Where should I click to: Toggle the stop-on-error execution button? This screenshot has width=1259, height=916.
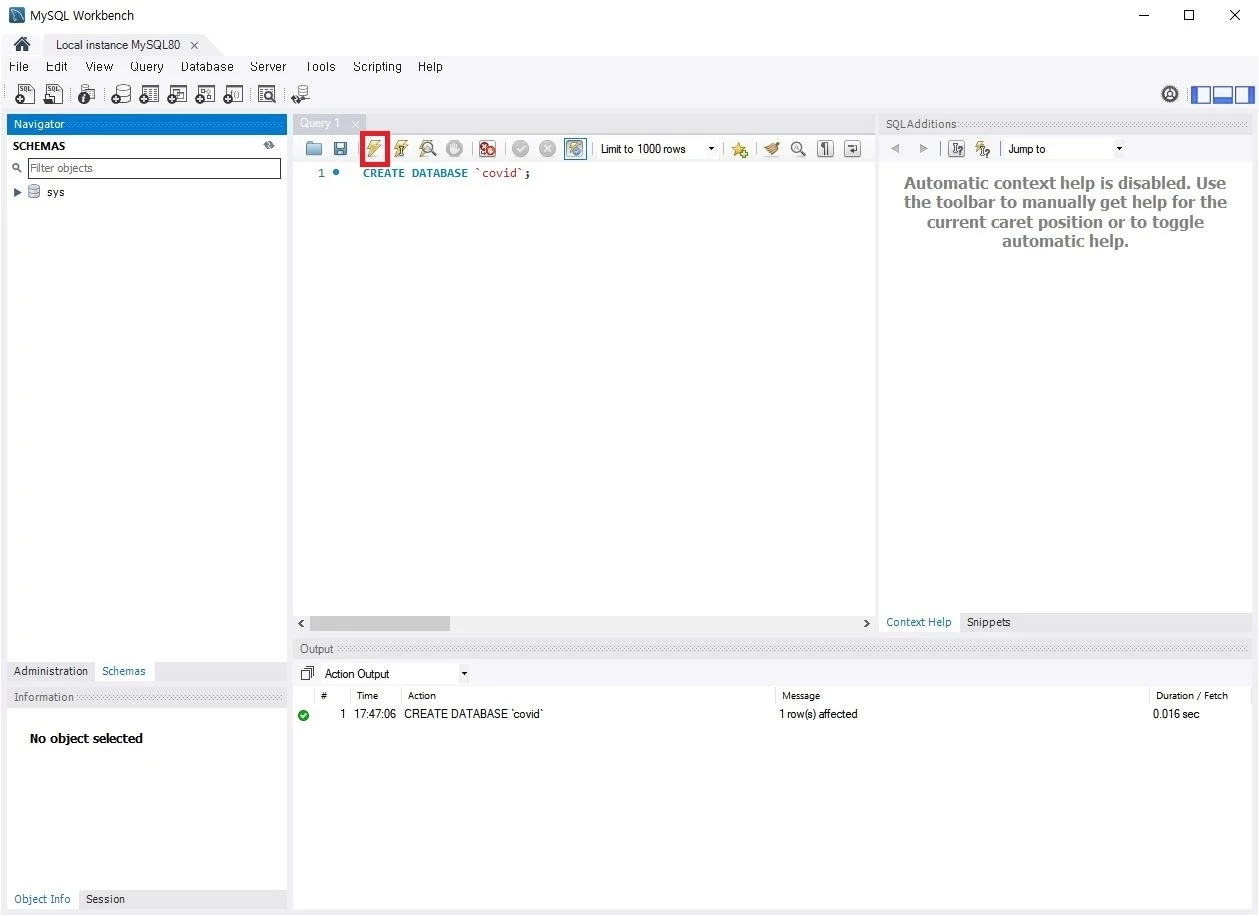pyautogui.click(x=487, y=149)
